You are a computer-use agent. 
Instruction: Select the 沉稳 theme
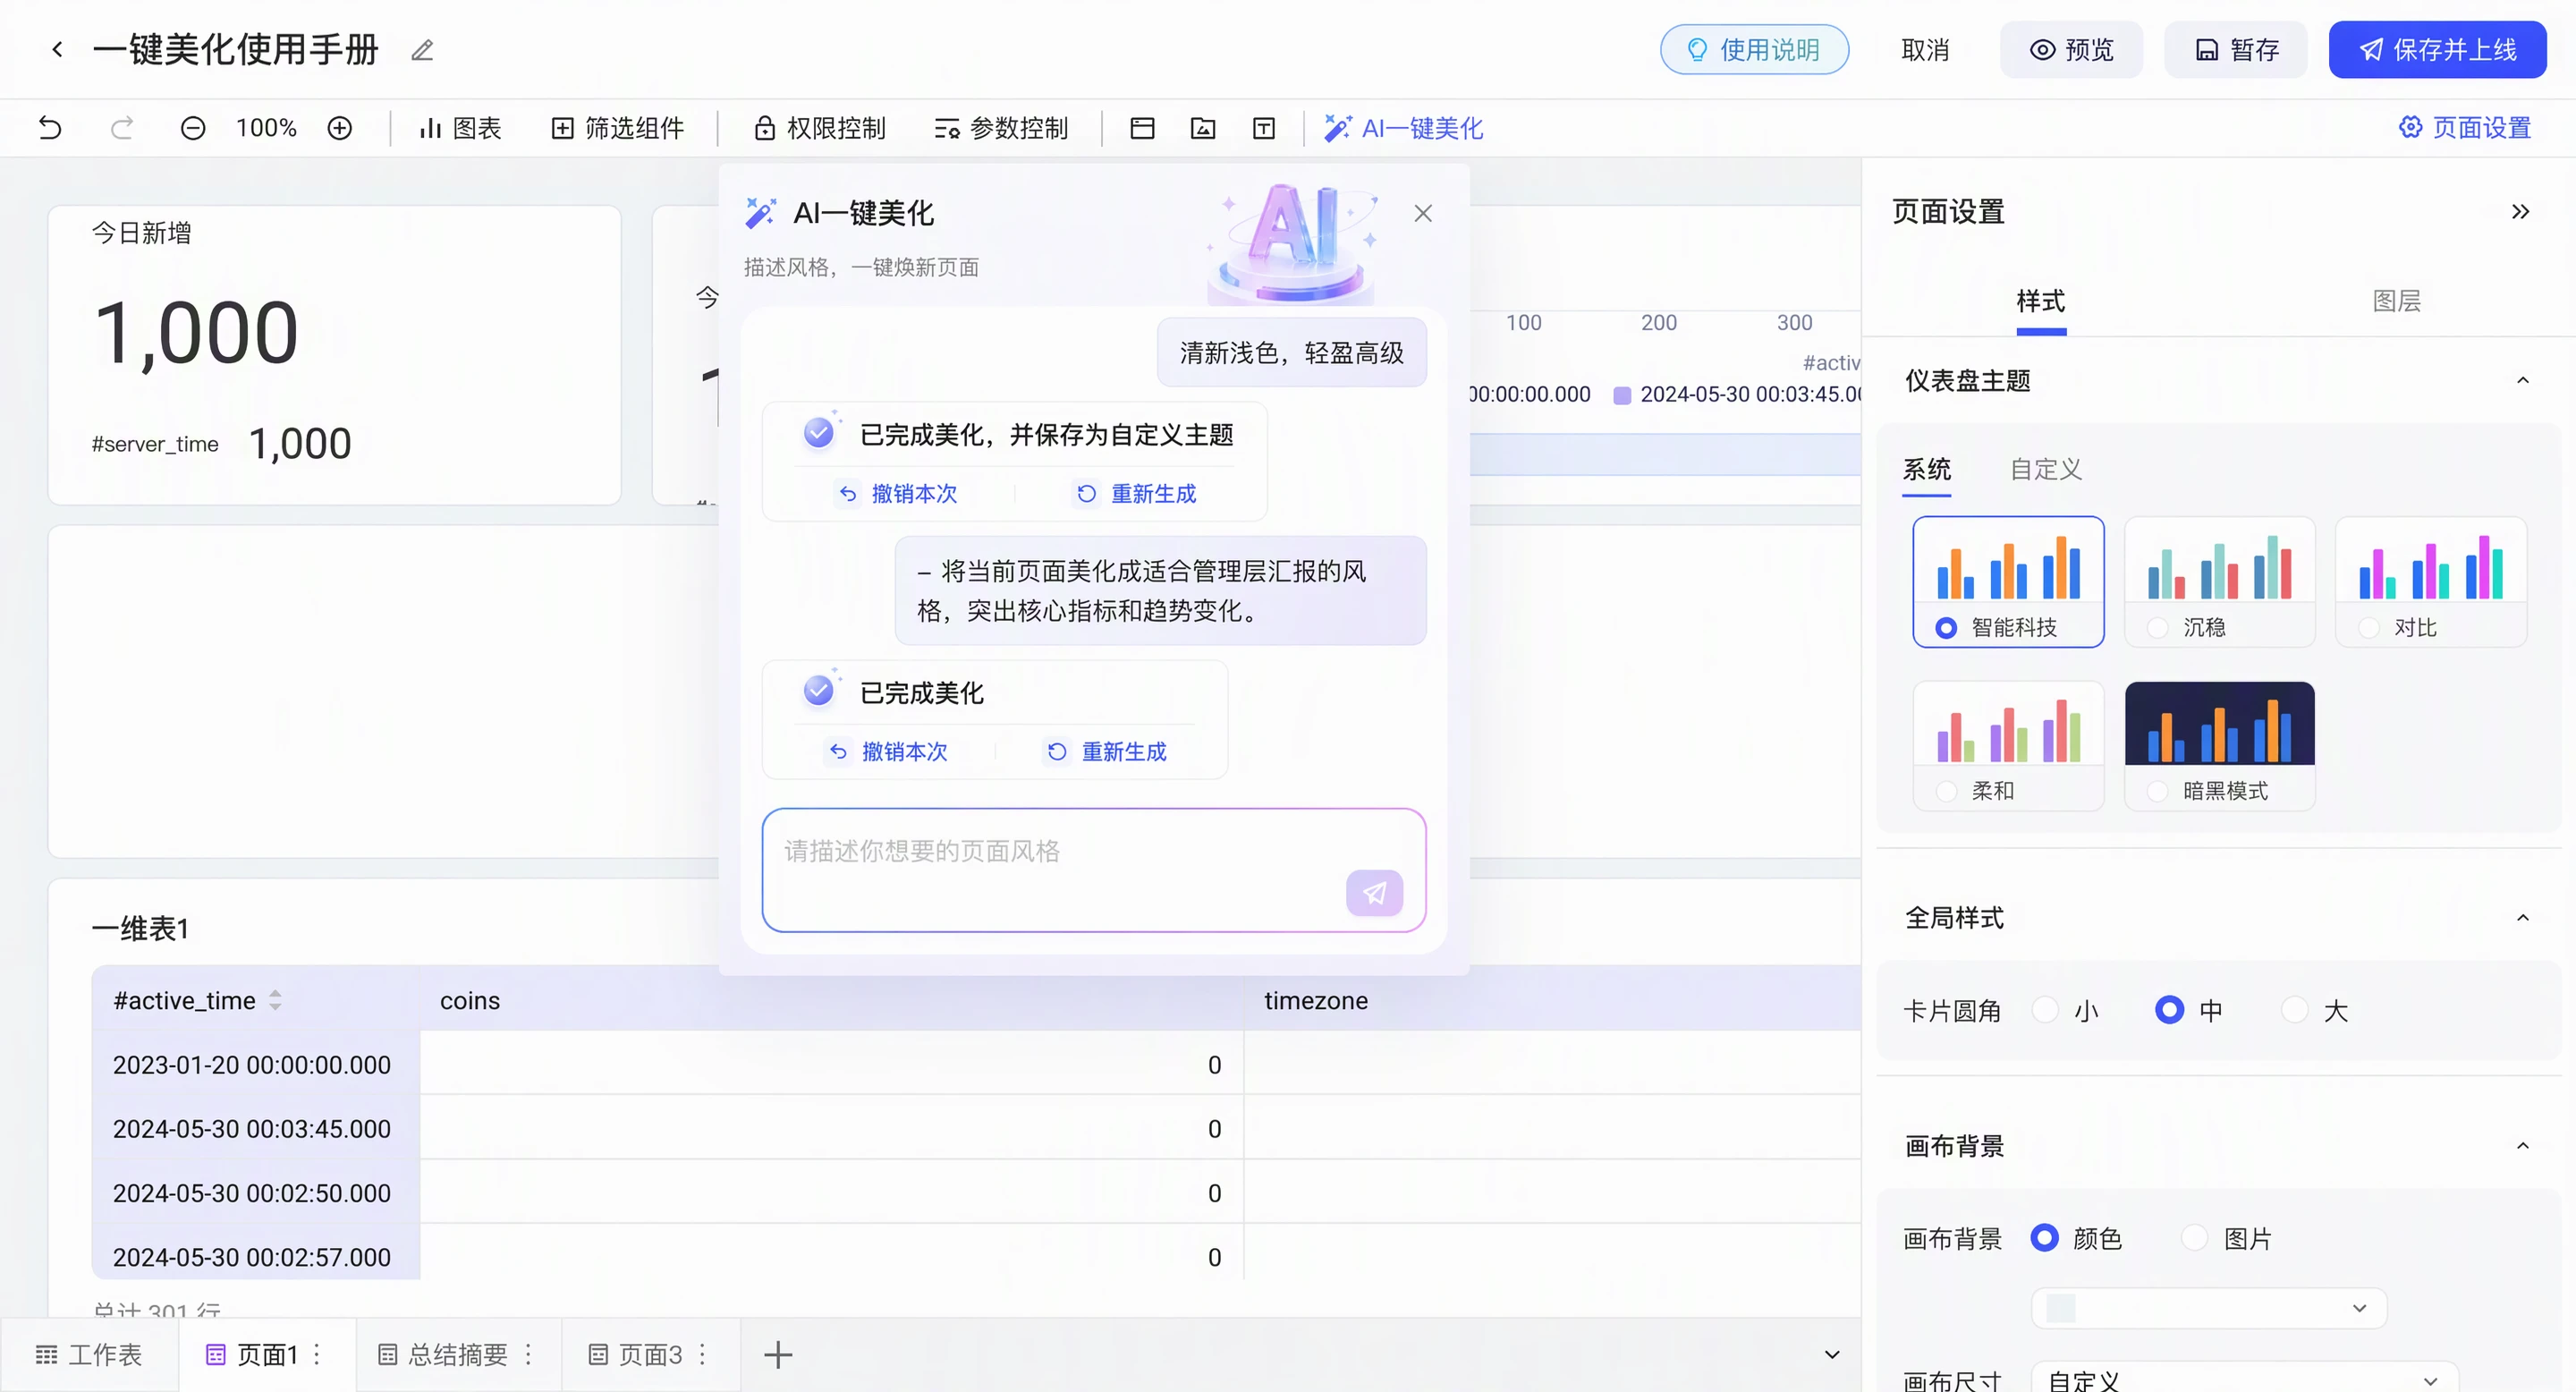coord(2219,582)
